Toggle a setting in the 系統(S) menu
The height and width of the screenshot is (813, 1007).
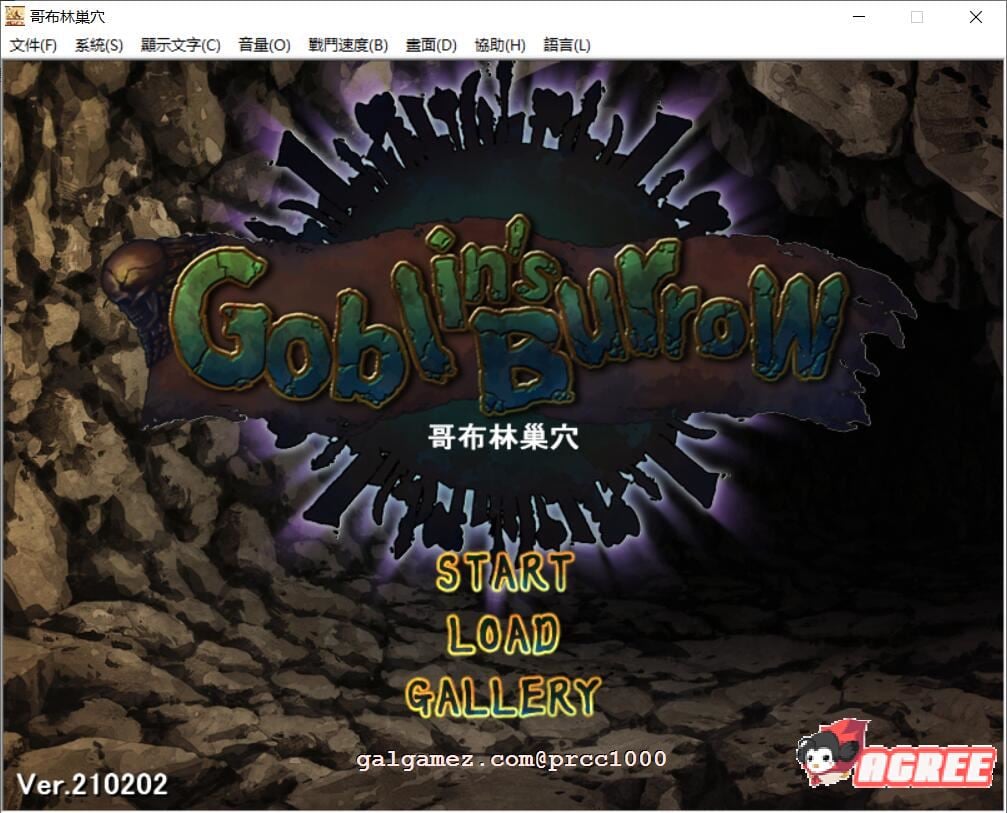[96, 45]
